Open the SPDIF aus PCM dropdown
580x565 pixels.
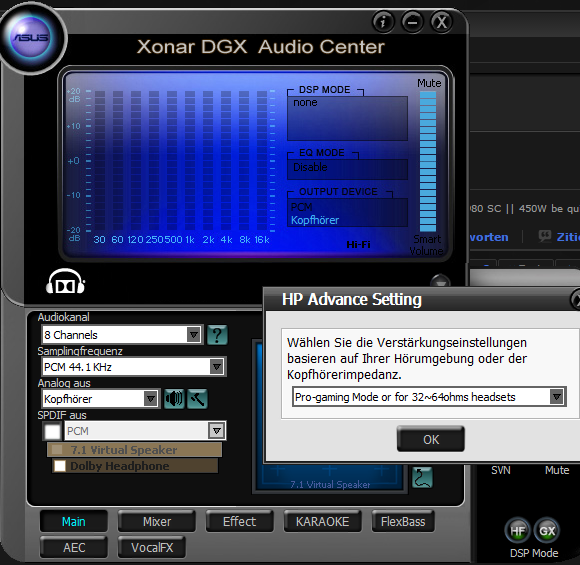(145, 431)
